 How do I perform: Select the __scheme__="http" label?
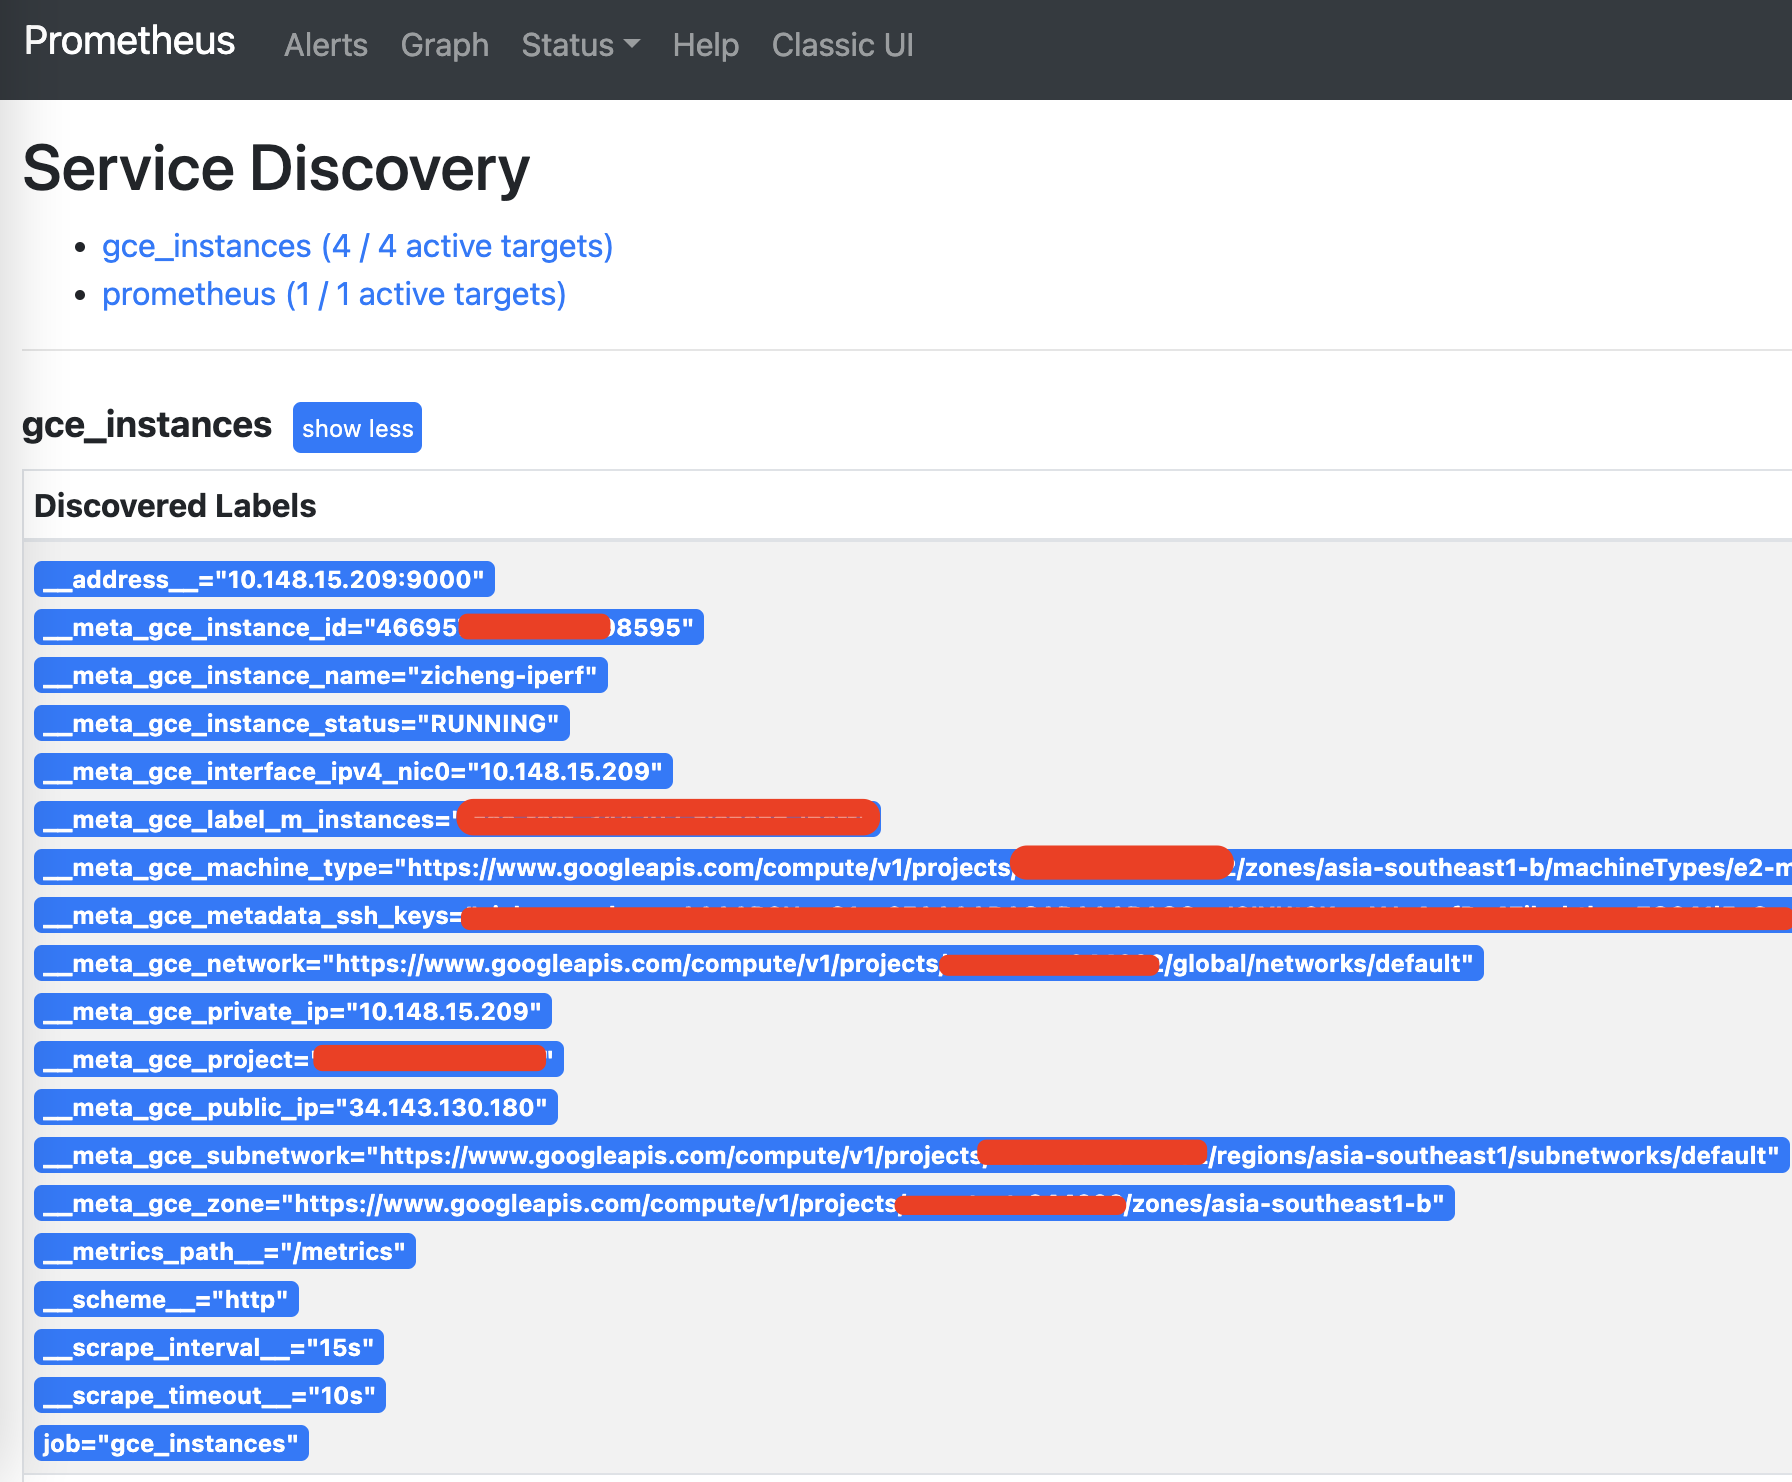(166, 1300)
